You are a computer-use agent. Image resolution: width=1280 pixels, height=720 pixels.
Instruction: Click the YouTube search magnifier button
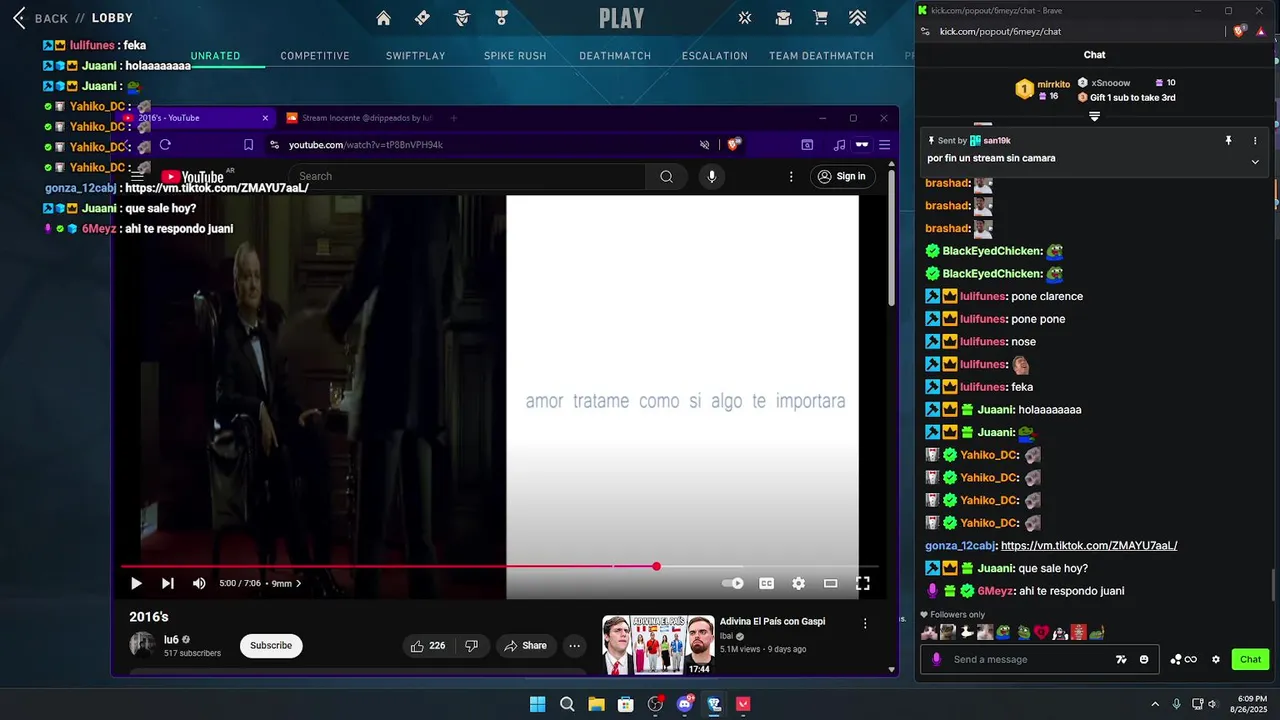pos(666,176)
